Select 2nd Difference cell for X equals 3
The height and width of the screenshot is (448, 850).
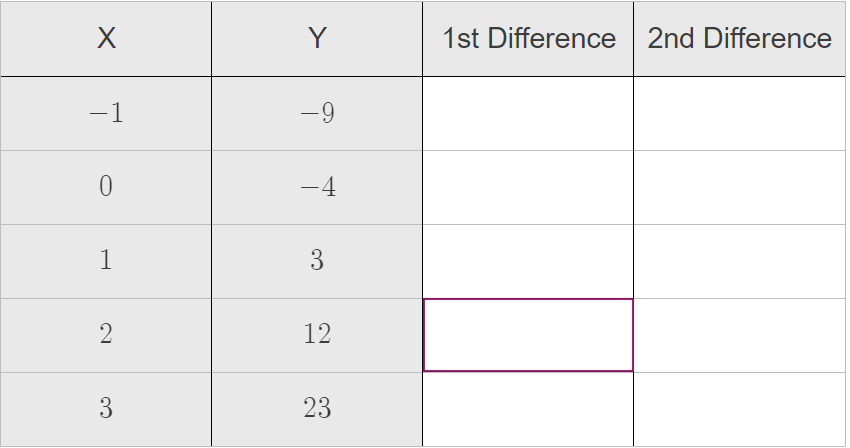pyautogui.click(x=739, y=409)
